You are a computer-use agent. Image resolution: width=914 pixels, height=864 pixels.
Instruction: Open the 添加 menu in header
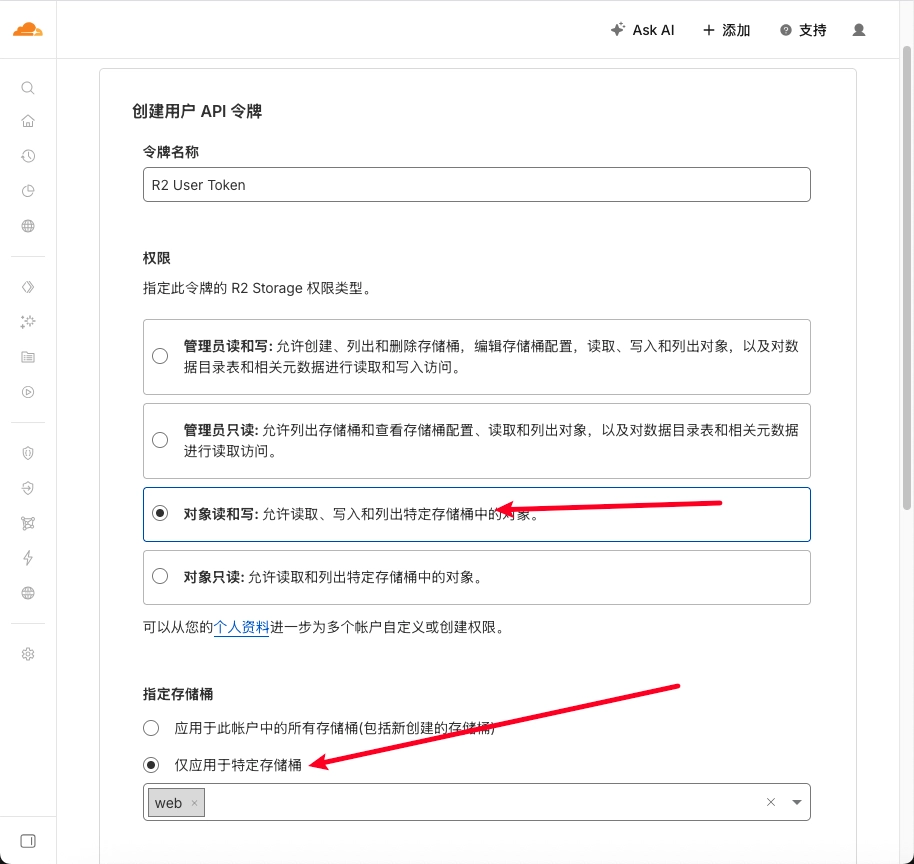point(727,30)
